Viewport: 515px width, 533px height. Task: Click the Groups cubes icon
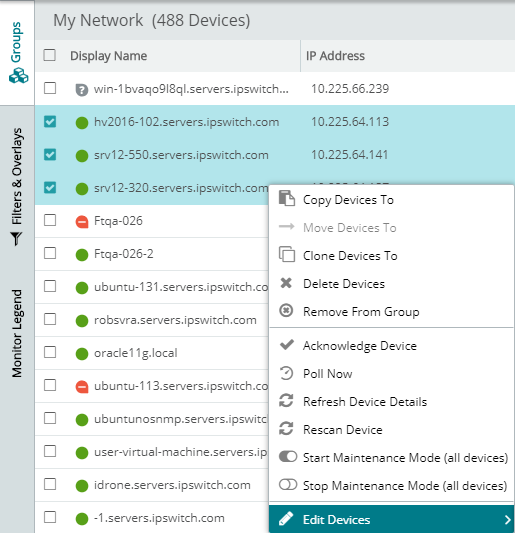point(18,75)
